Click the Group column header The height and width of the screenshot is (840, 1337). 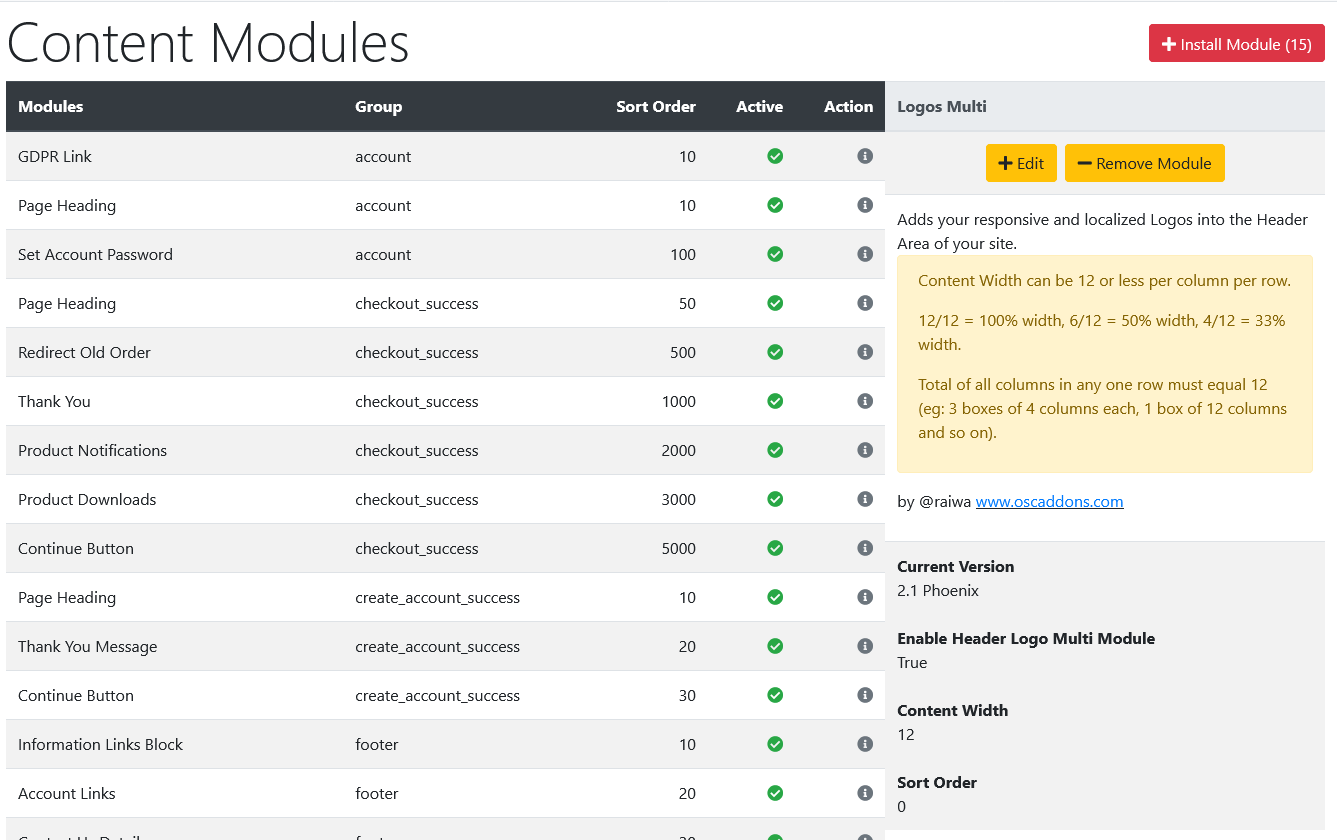(379, 106)
